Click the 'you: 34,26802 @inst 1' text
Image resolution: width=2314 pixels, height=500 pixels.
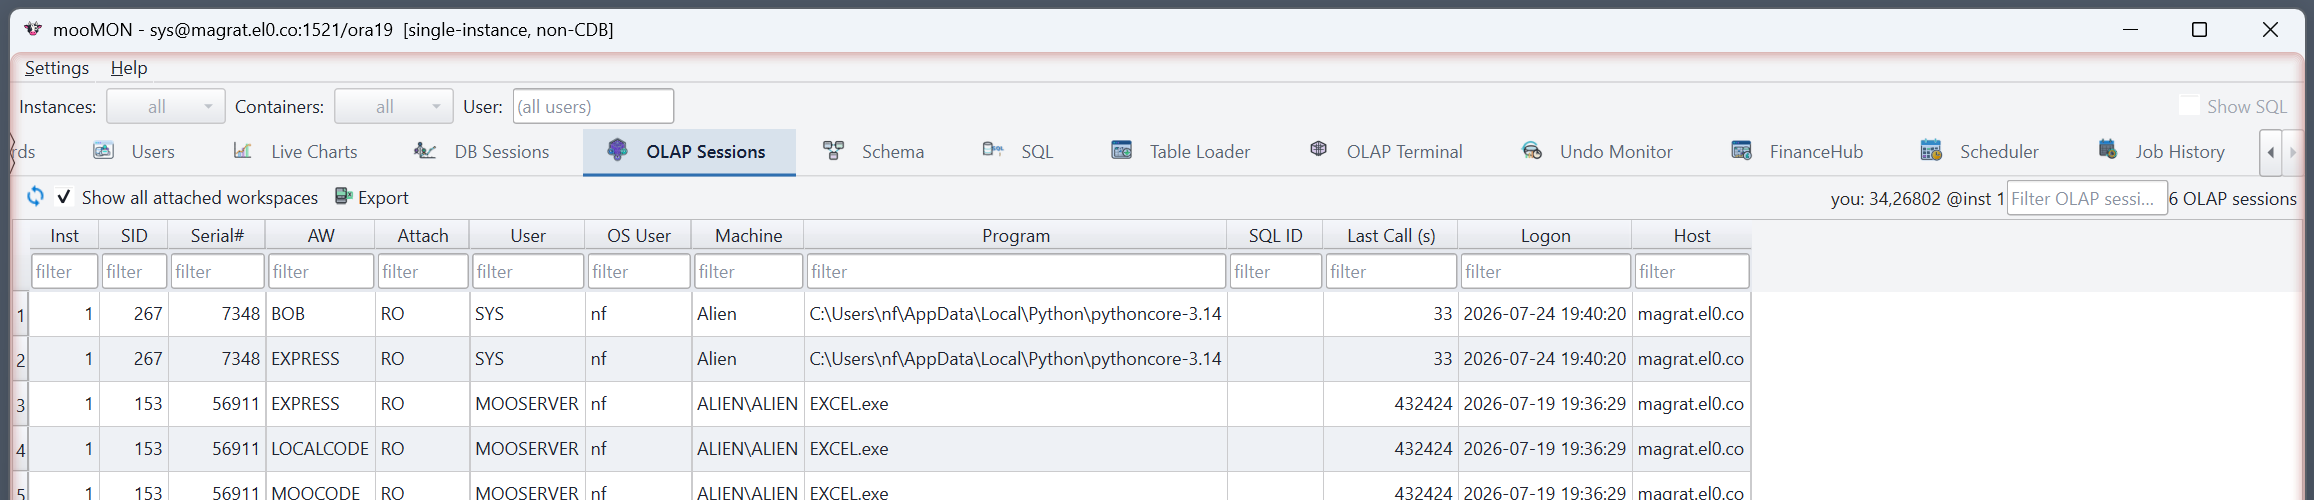click(x=1917, y=198)
